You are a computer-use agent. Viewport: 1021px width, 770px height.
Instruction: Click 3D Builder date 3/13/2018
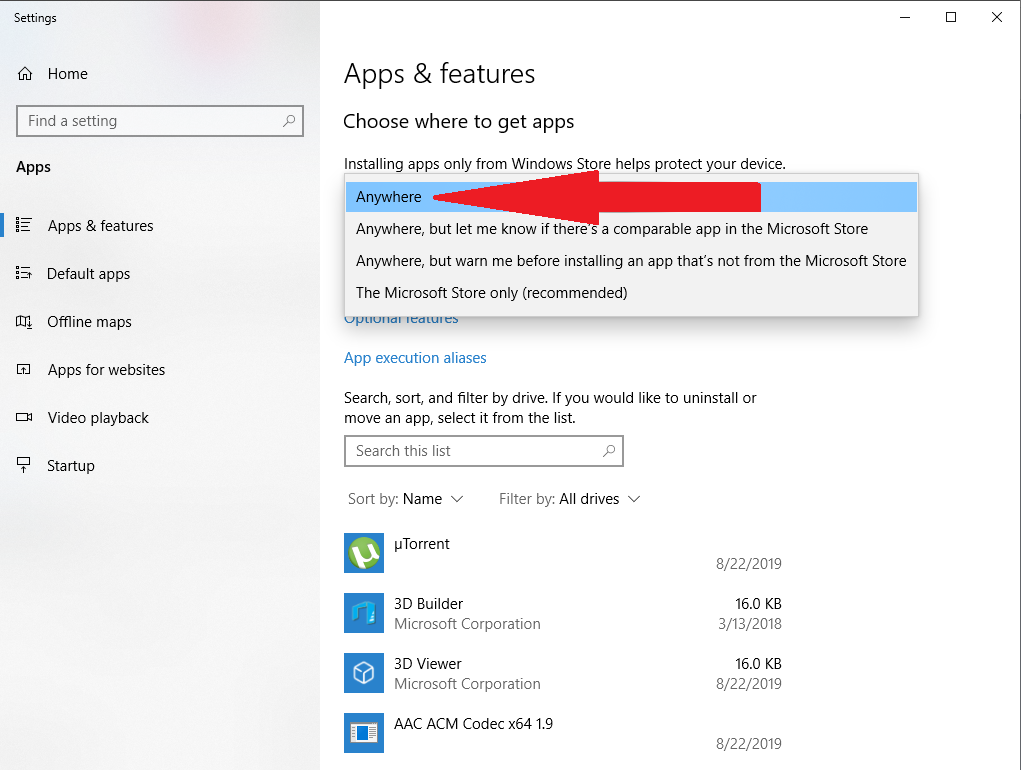(x=749, y=624)
